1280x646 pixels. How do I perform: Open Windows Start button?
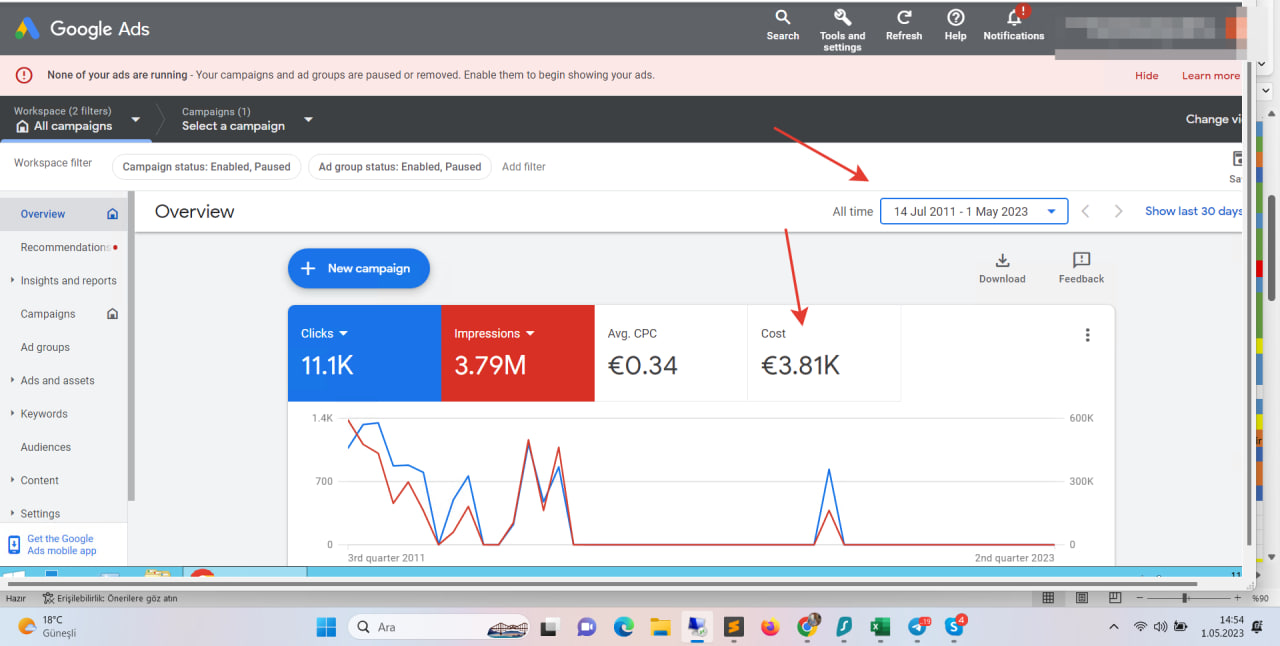(x=326, y=627)
